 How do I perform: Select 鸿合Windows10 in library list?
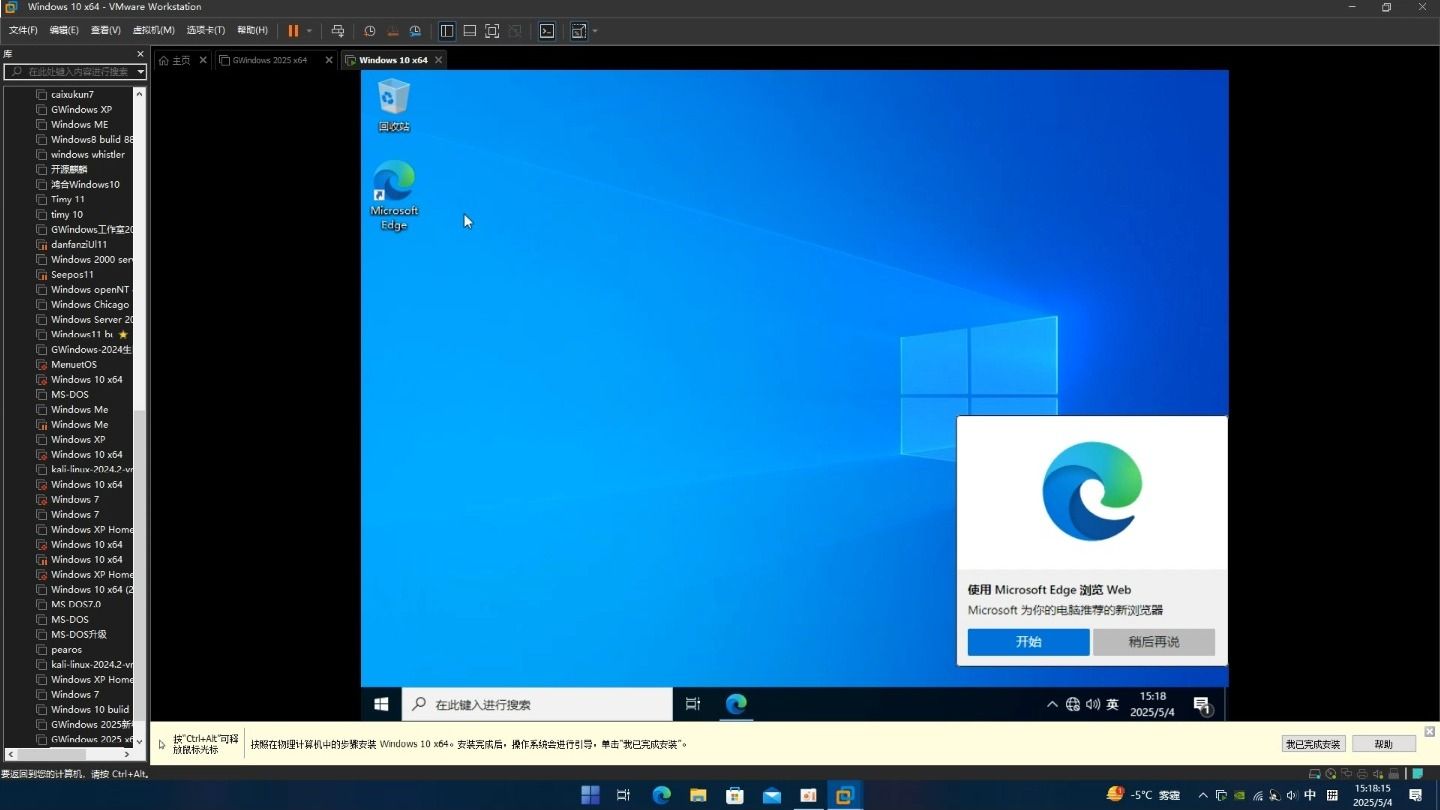point(85,185)
